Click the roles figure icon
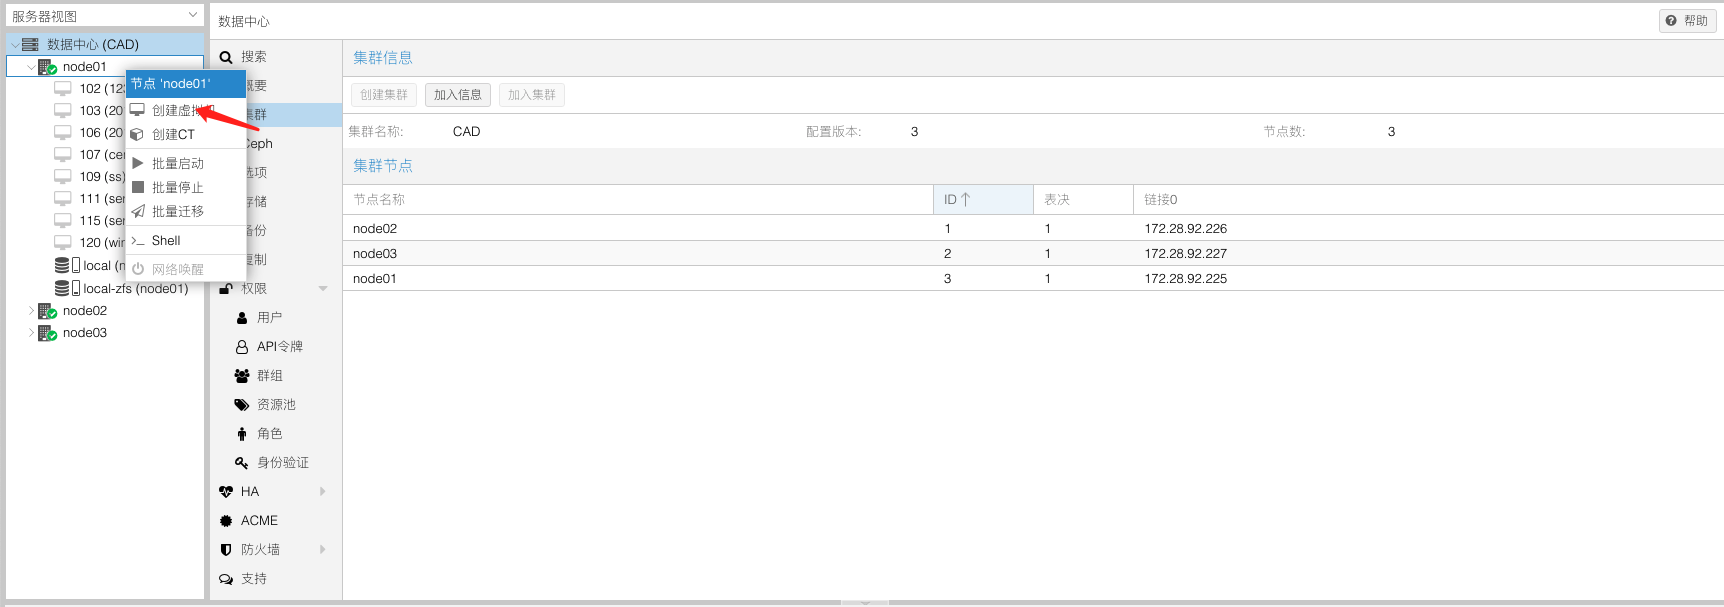Screen dimensions: 1724x607 (242, 434)
